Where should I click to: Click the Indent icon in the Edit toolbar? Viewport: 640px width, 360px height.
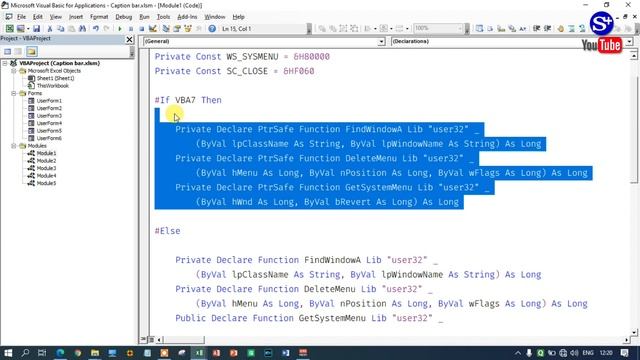coord(536,29)
